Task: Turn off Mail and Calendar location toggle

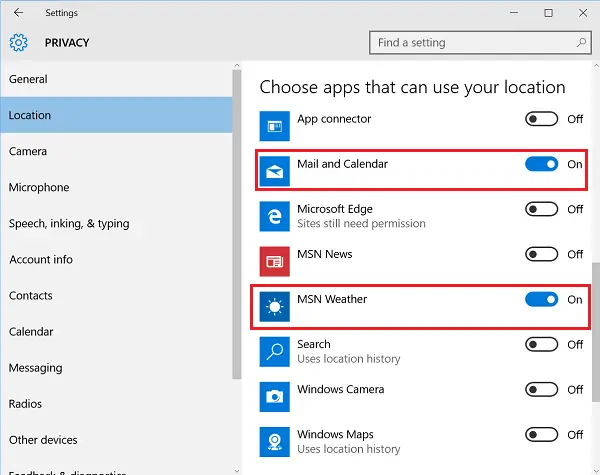Action: click(x=541, y=164)
